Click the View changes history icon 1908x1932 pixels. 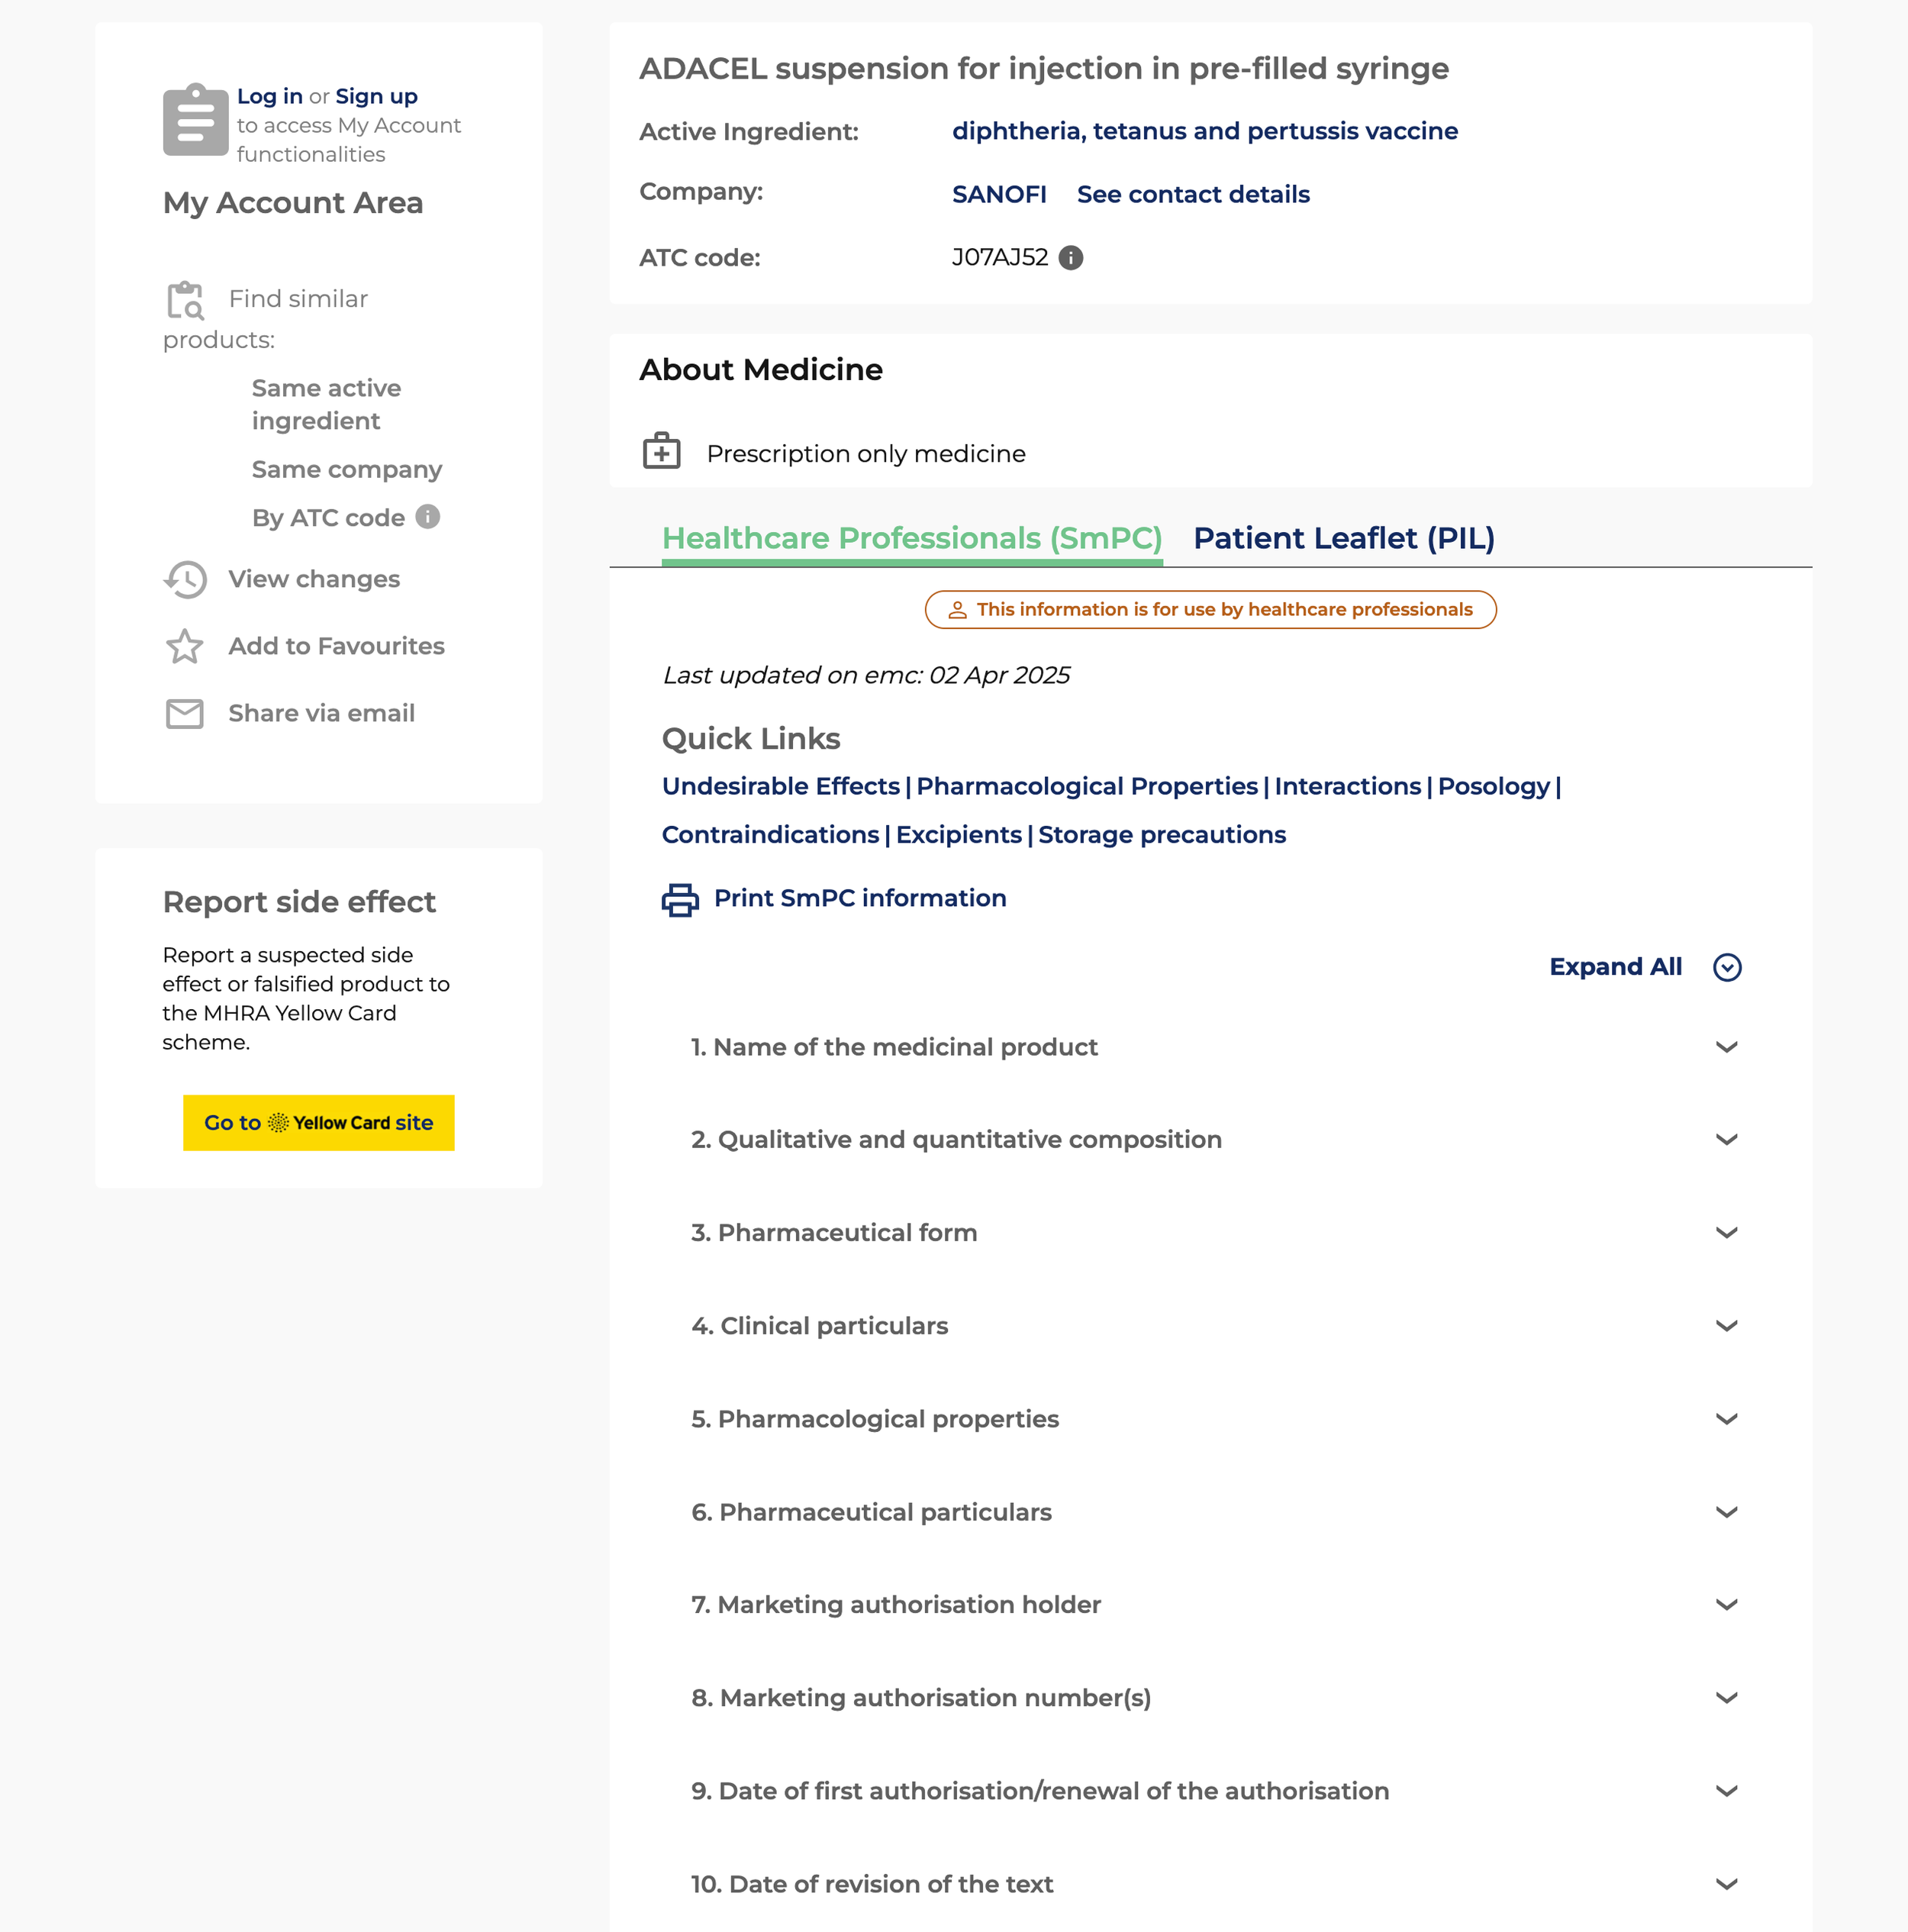tap(186, 579)
